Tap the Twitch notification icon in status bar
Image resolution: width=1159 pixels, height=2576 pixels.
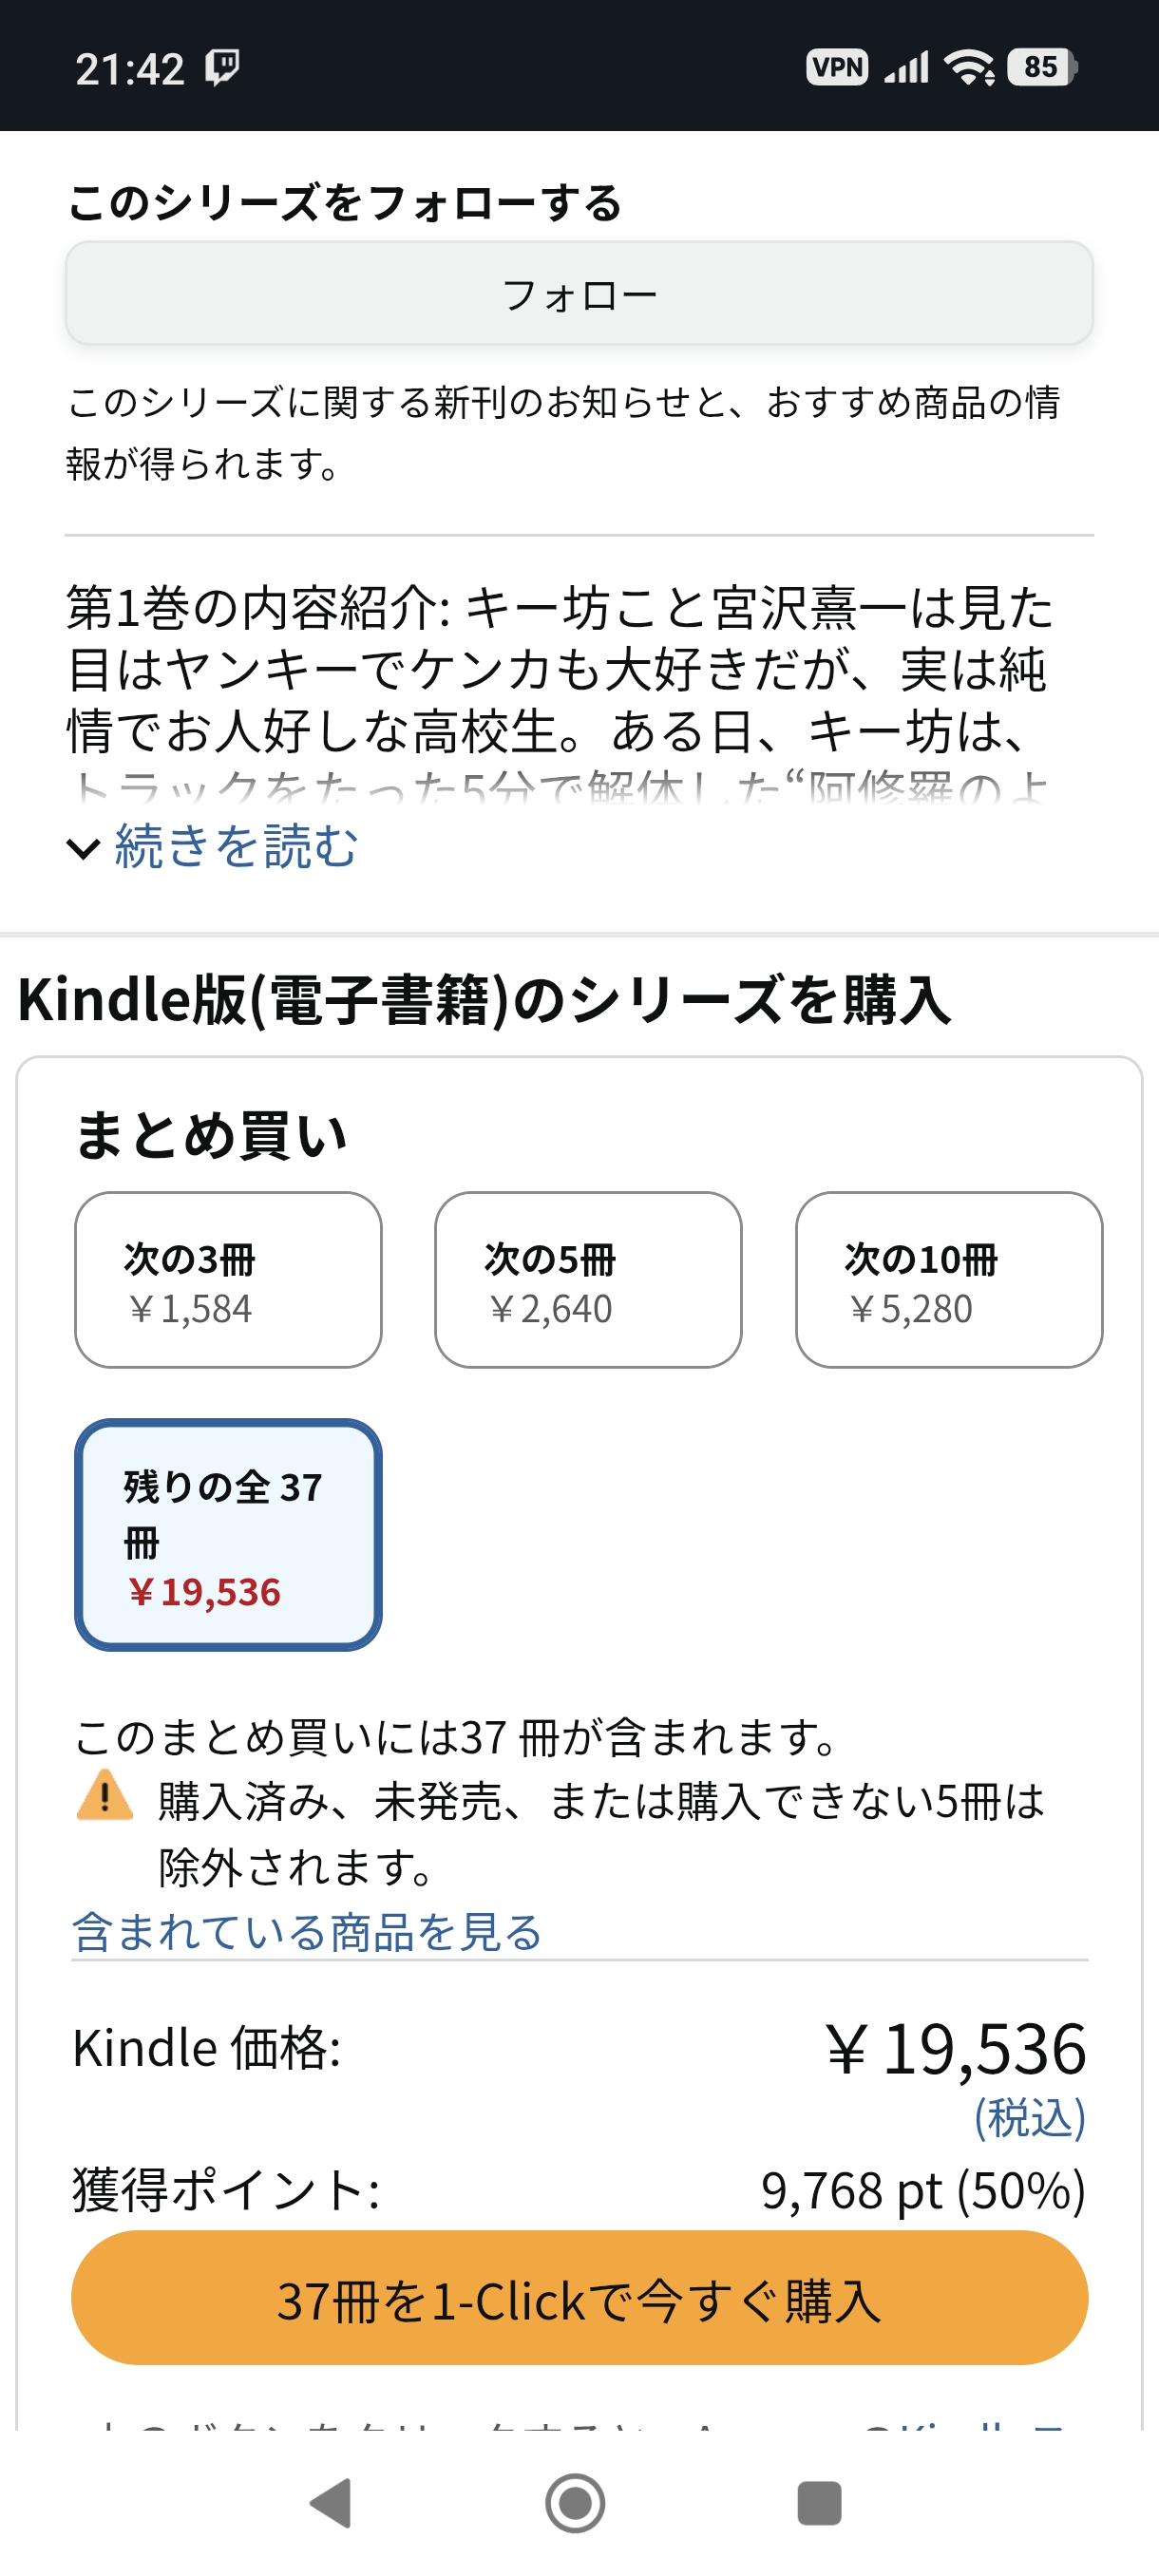pyautogui.click(x=222, y=68)
